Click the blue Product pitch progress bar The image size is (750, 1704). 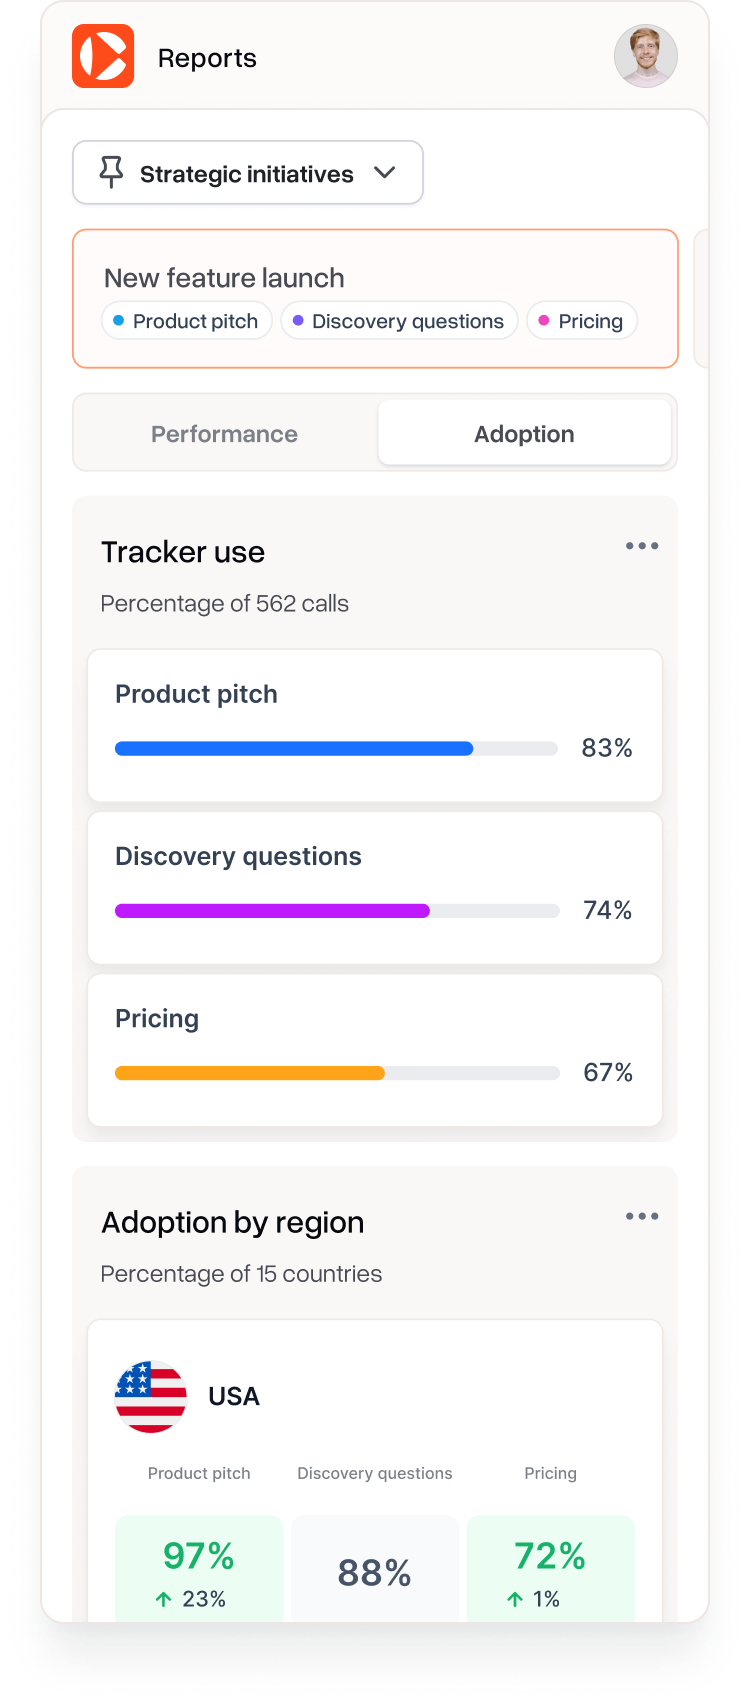click(294, 748)
